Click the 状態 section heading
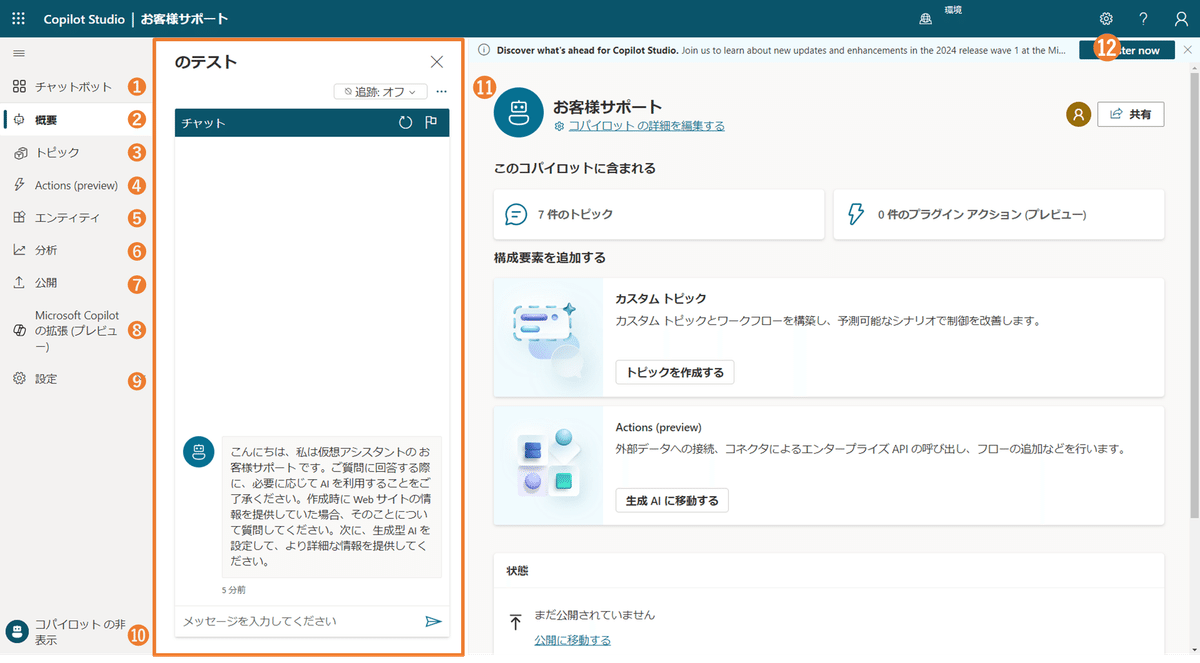The height and width of the screenshot is (663, 1200). tap(518, 571)
